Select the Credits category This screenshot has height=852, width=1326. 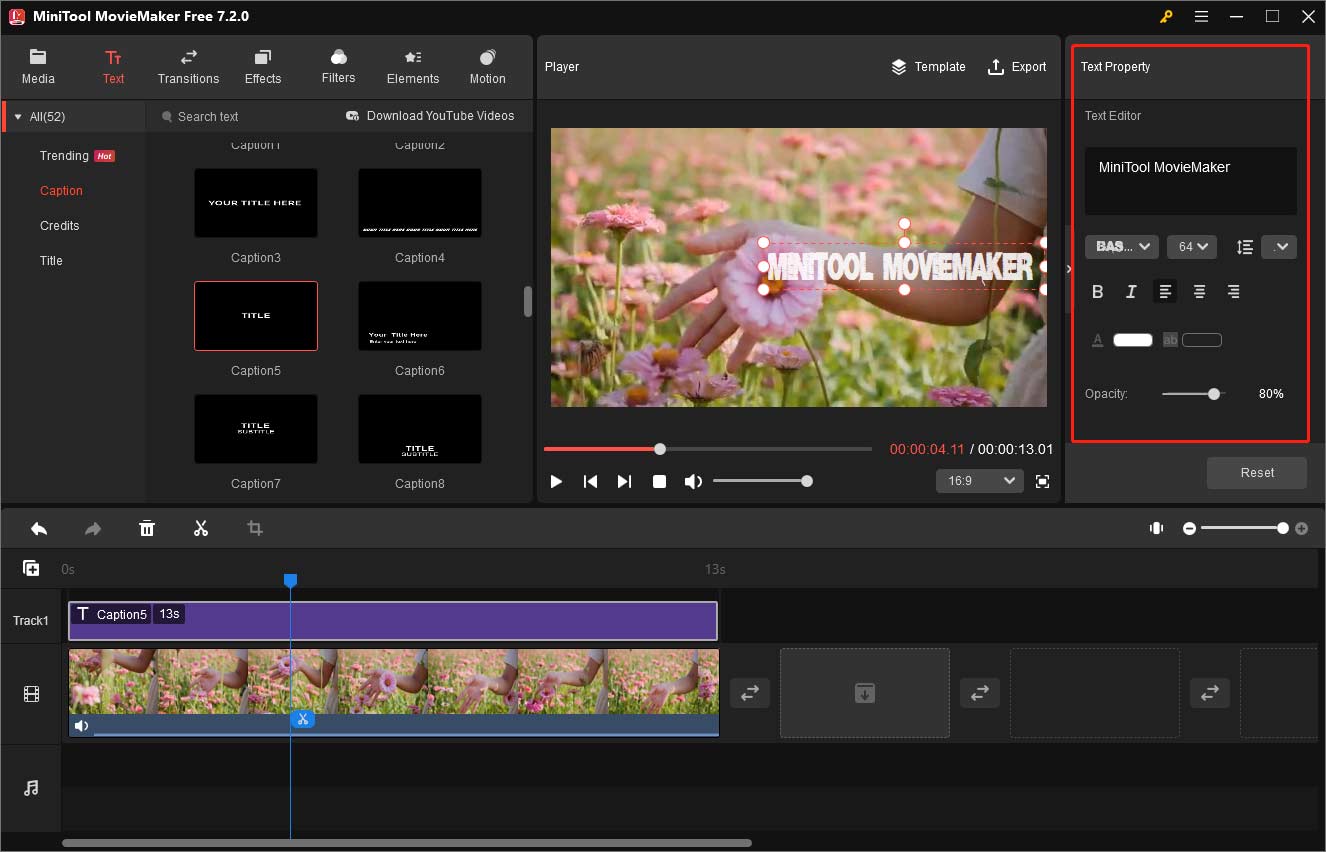59,226
